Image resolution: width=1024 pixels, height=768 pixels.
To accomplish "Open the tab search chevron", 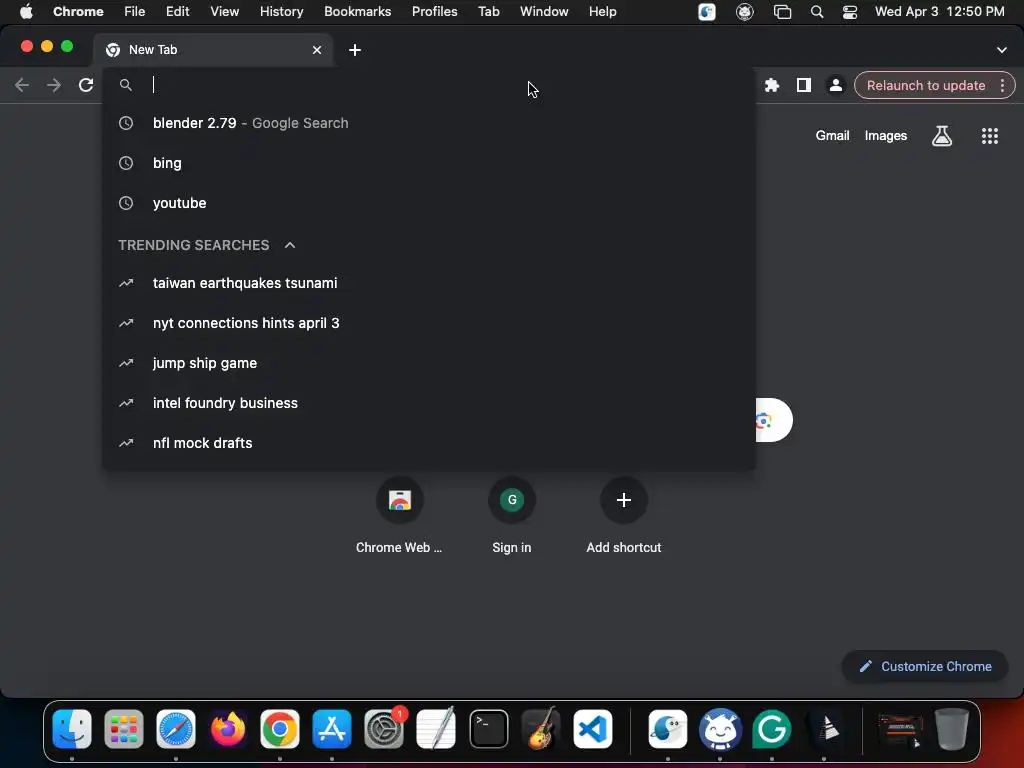I will [x=1002, y=50].
